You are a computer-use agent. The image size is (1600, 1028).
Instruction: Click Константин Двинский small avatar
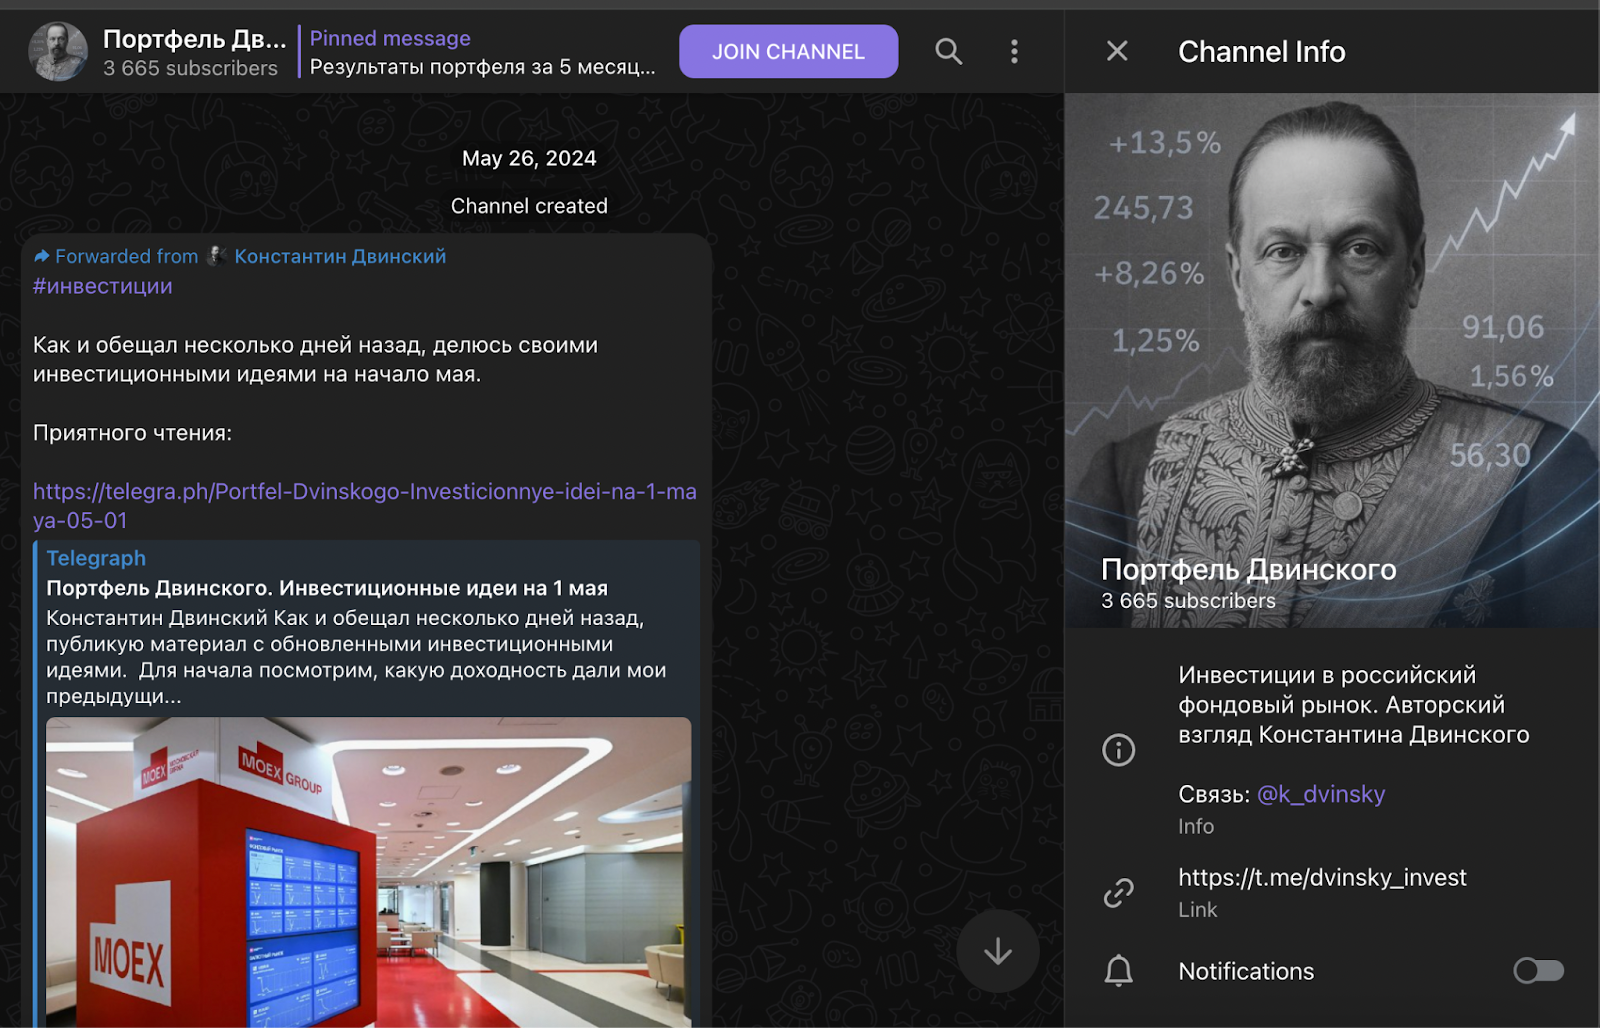(217, 256)
